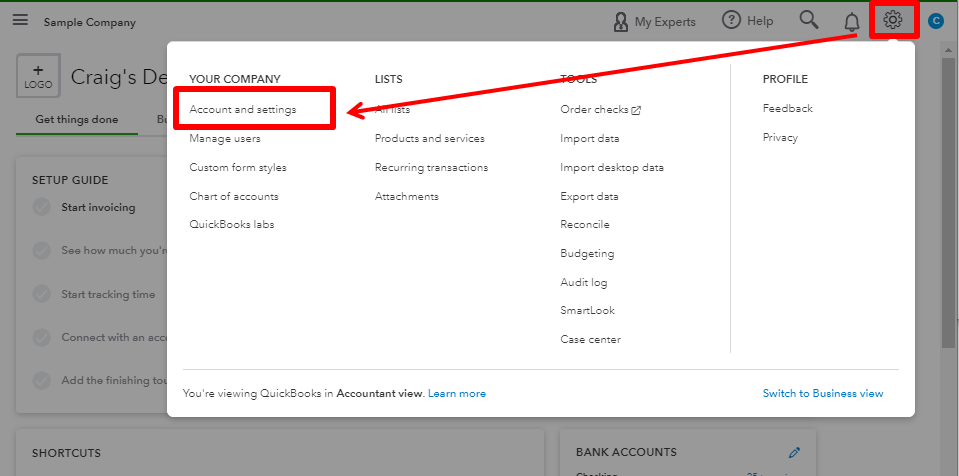Select the Get things done tab
This screenshot has width=959, height=476.
coord(76,120)
